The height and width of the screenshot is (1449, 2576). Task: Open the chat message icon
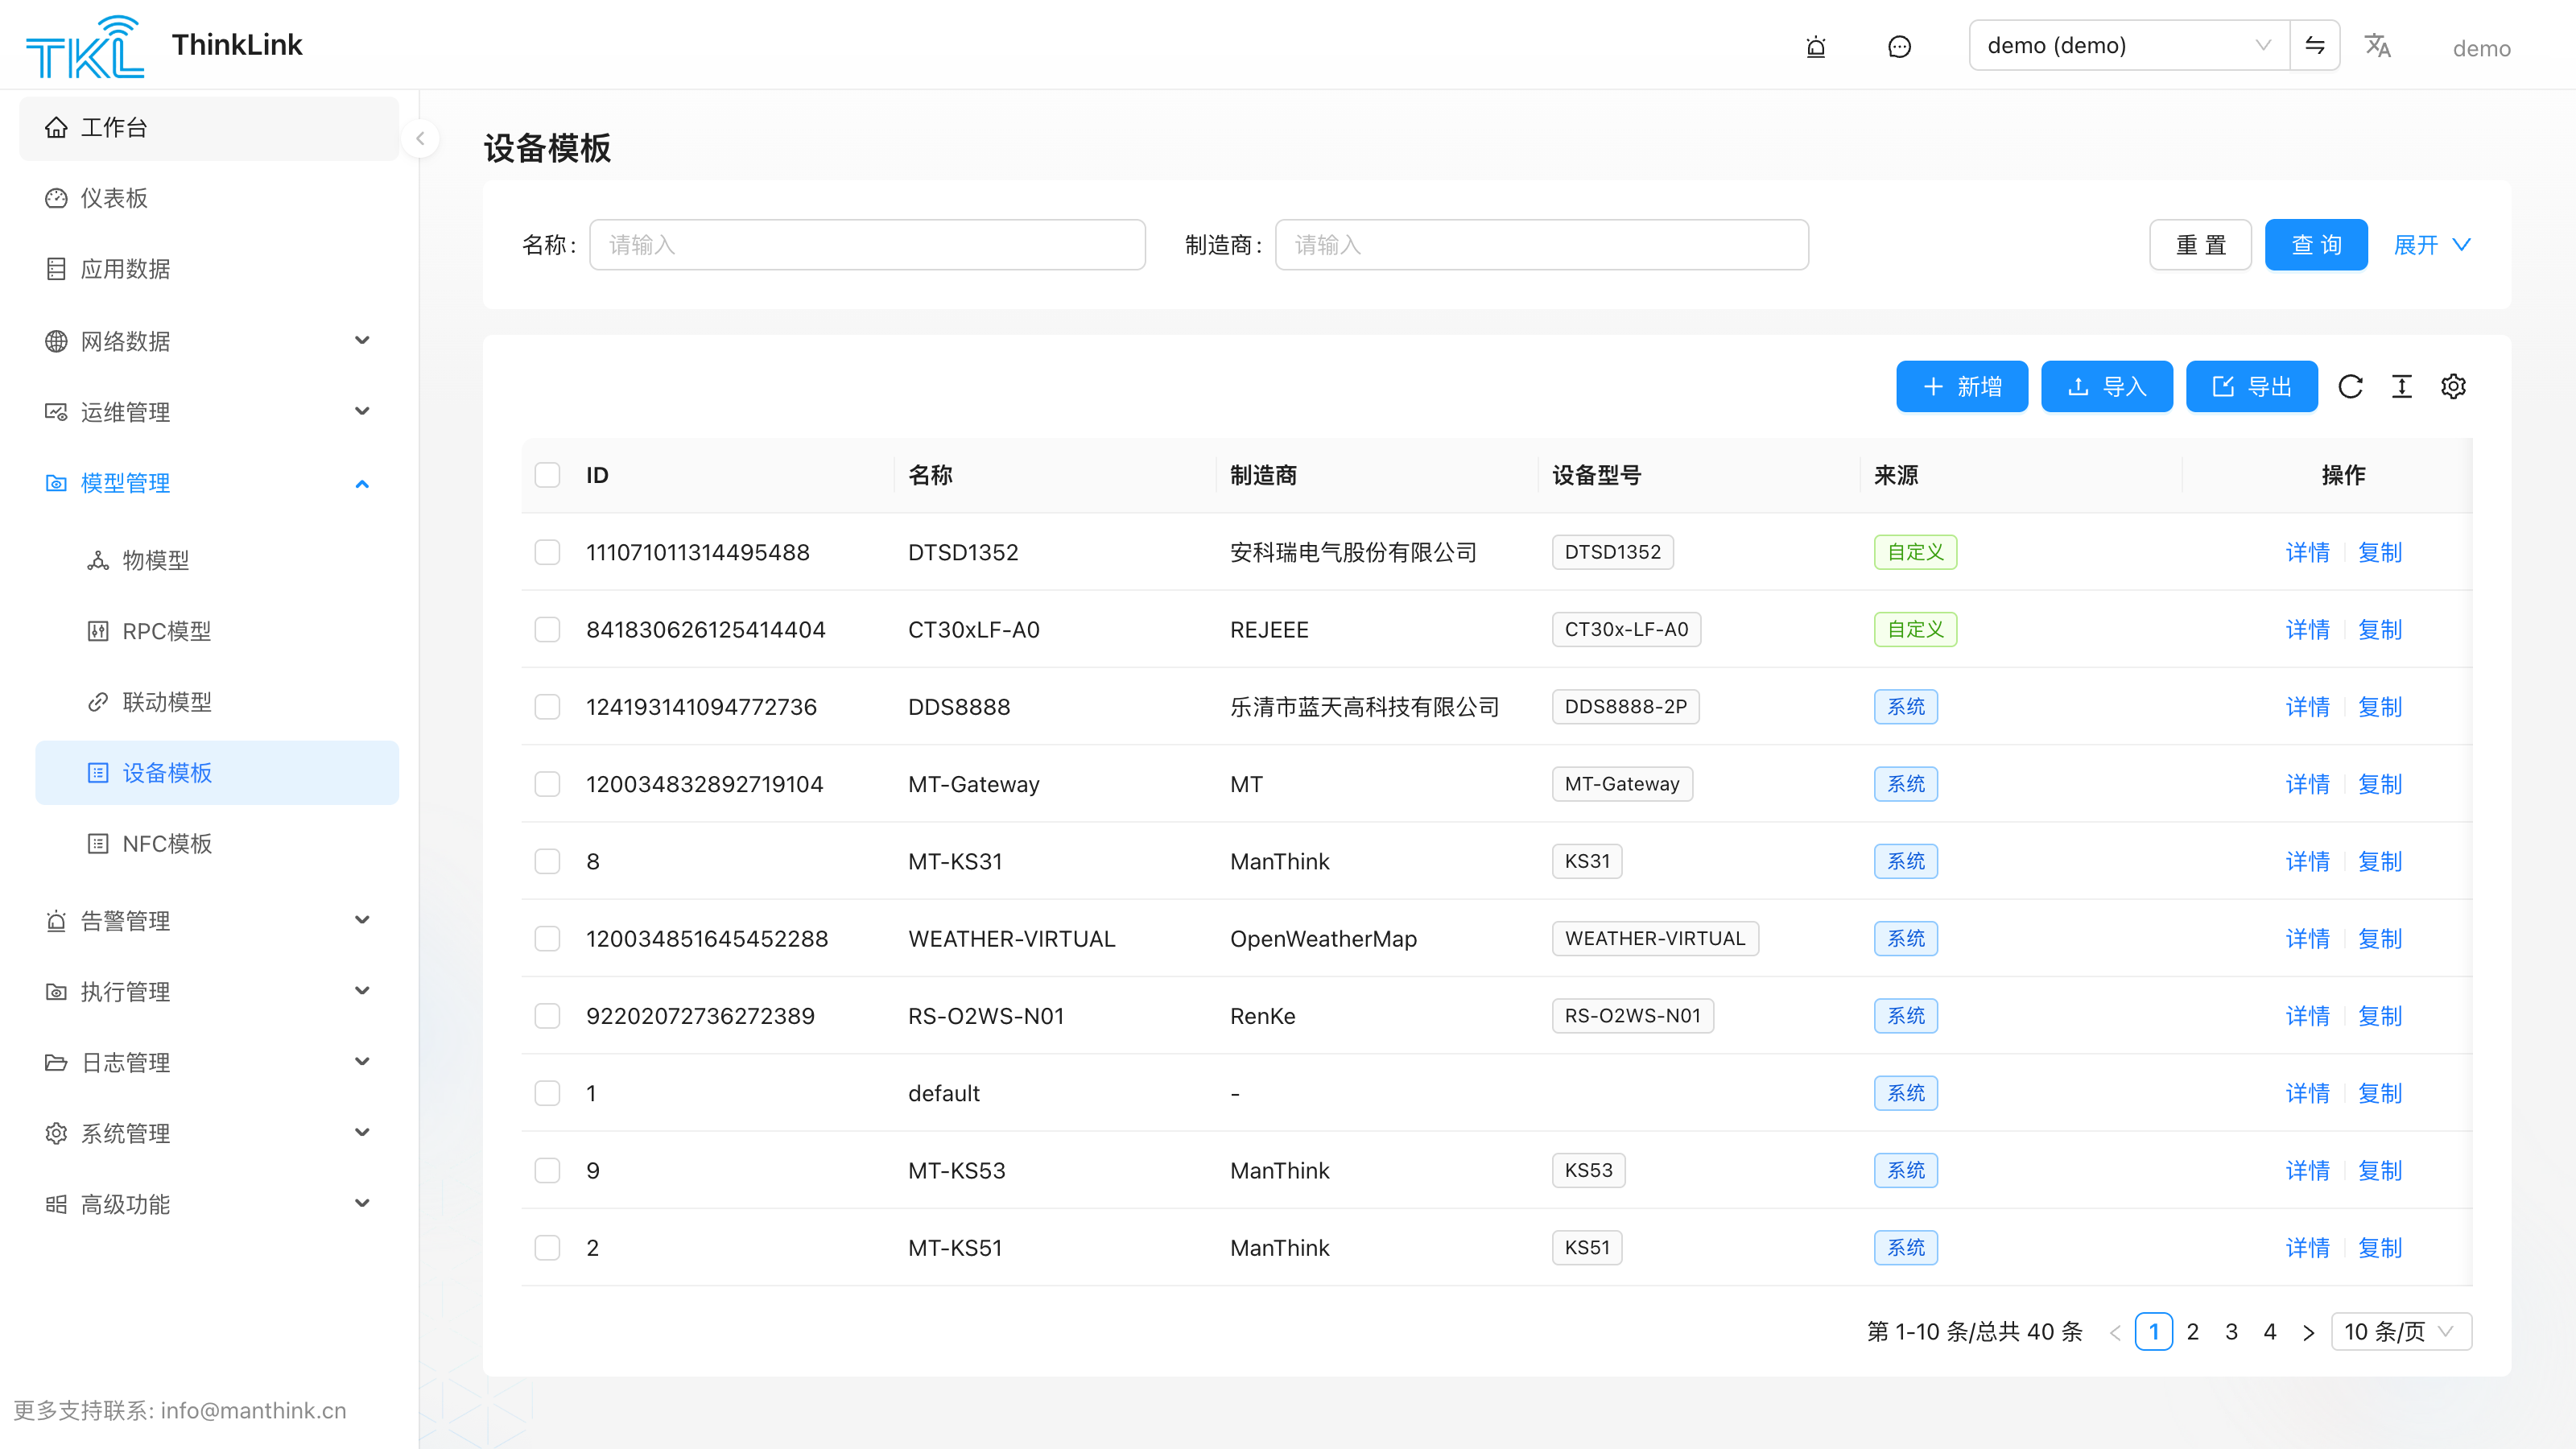coord(1899,46)
